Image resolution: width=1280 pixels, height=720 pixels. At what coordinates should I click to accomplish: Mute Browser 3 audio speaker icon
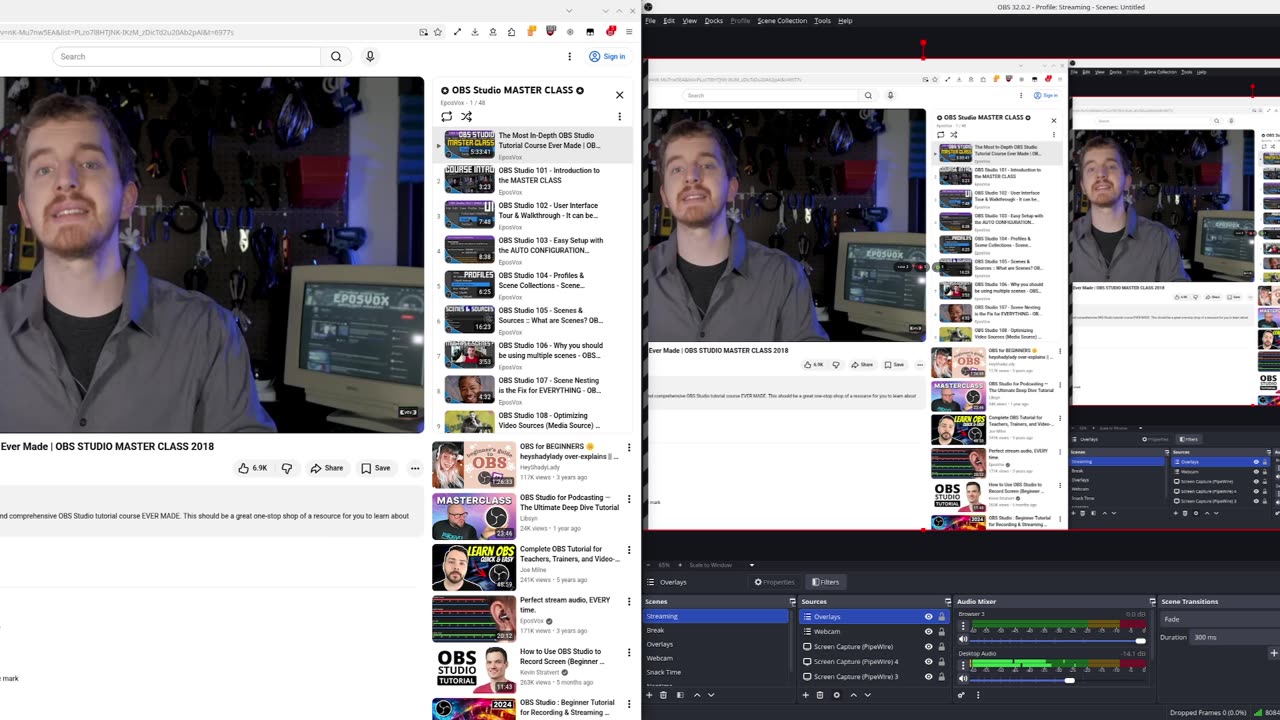(x=963, y=639)
